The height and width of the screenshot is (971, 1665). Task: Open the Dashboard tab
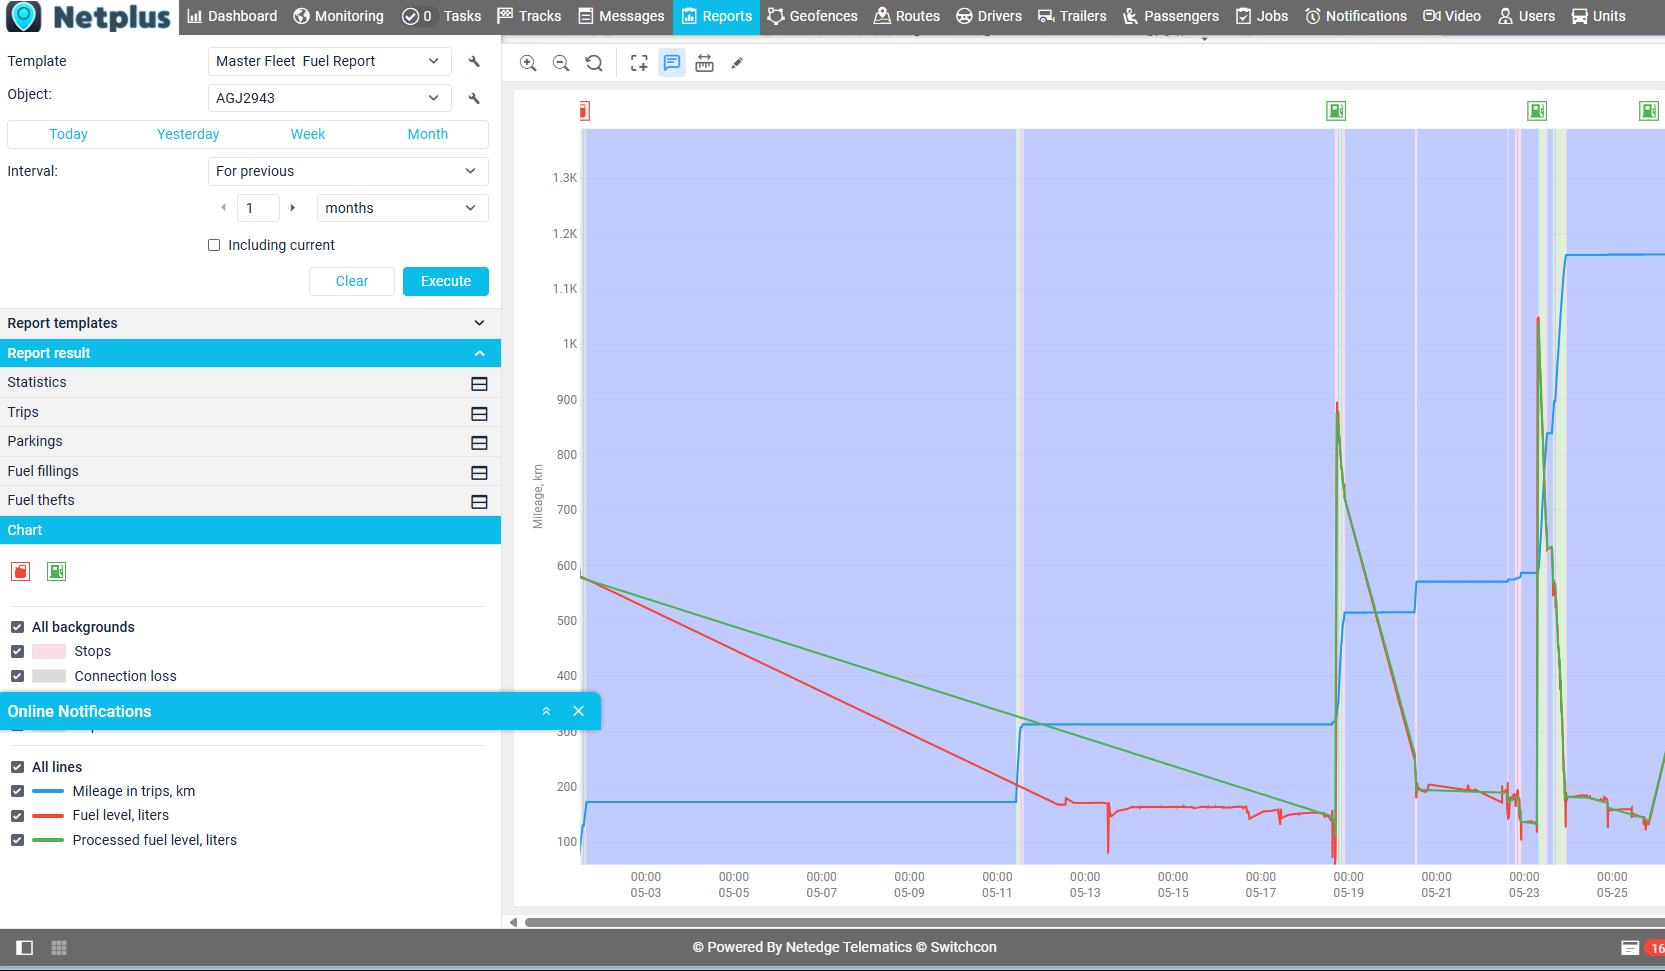click(232, 16)
